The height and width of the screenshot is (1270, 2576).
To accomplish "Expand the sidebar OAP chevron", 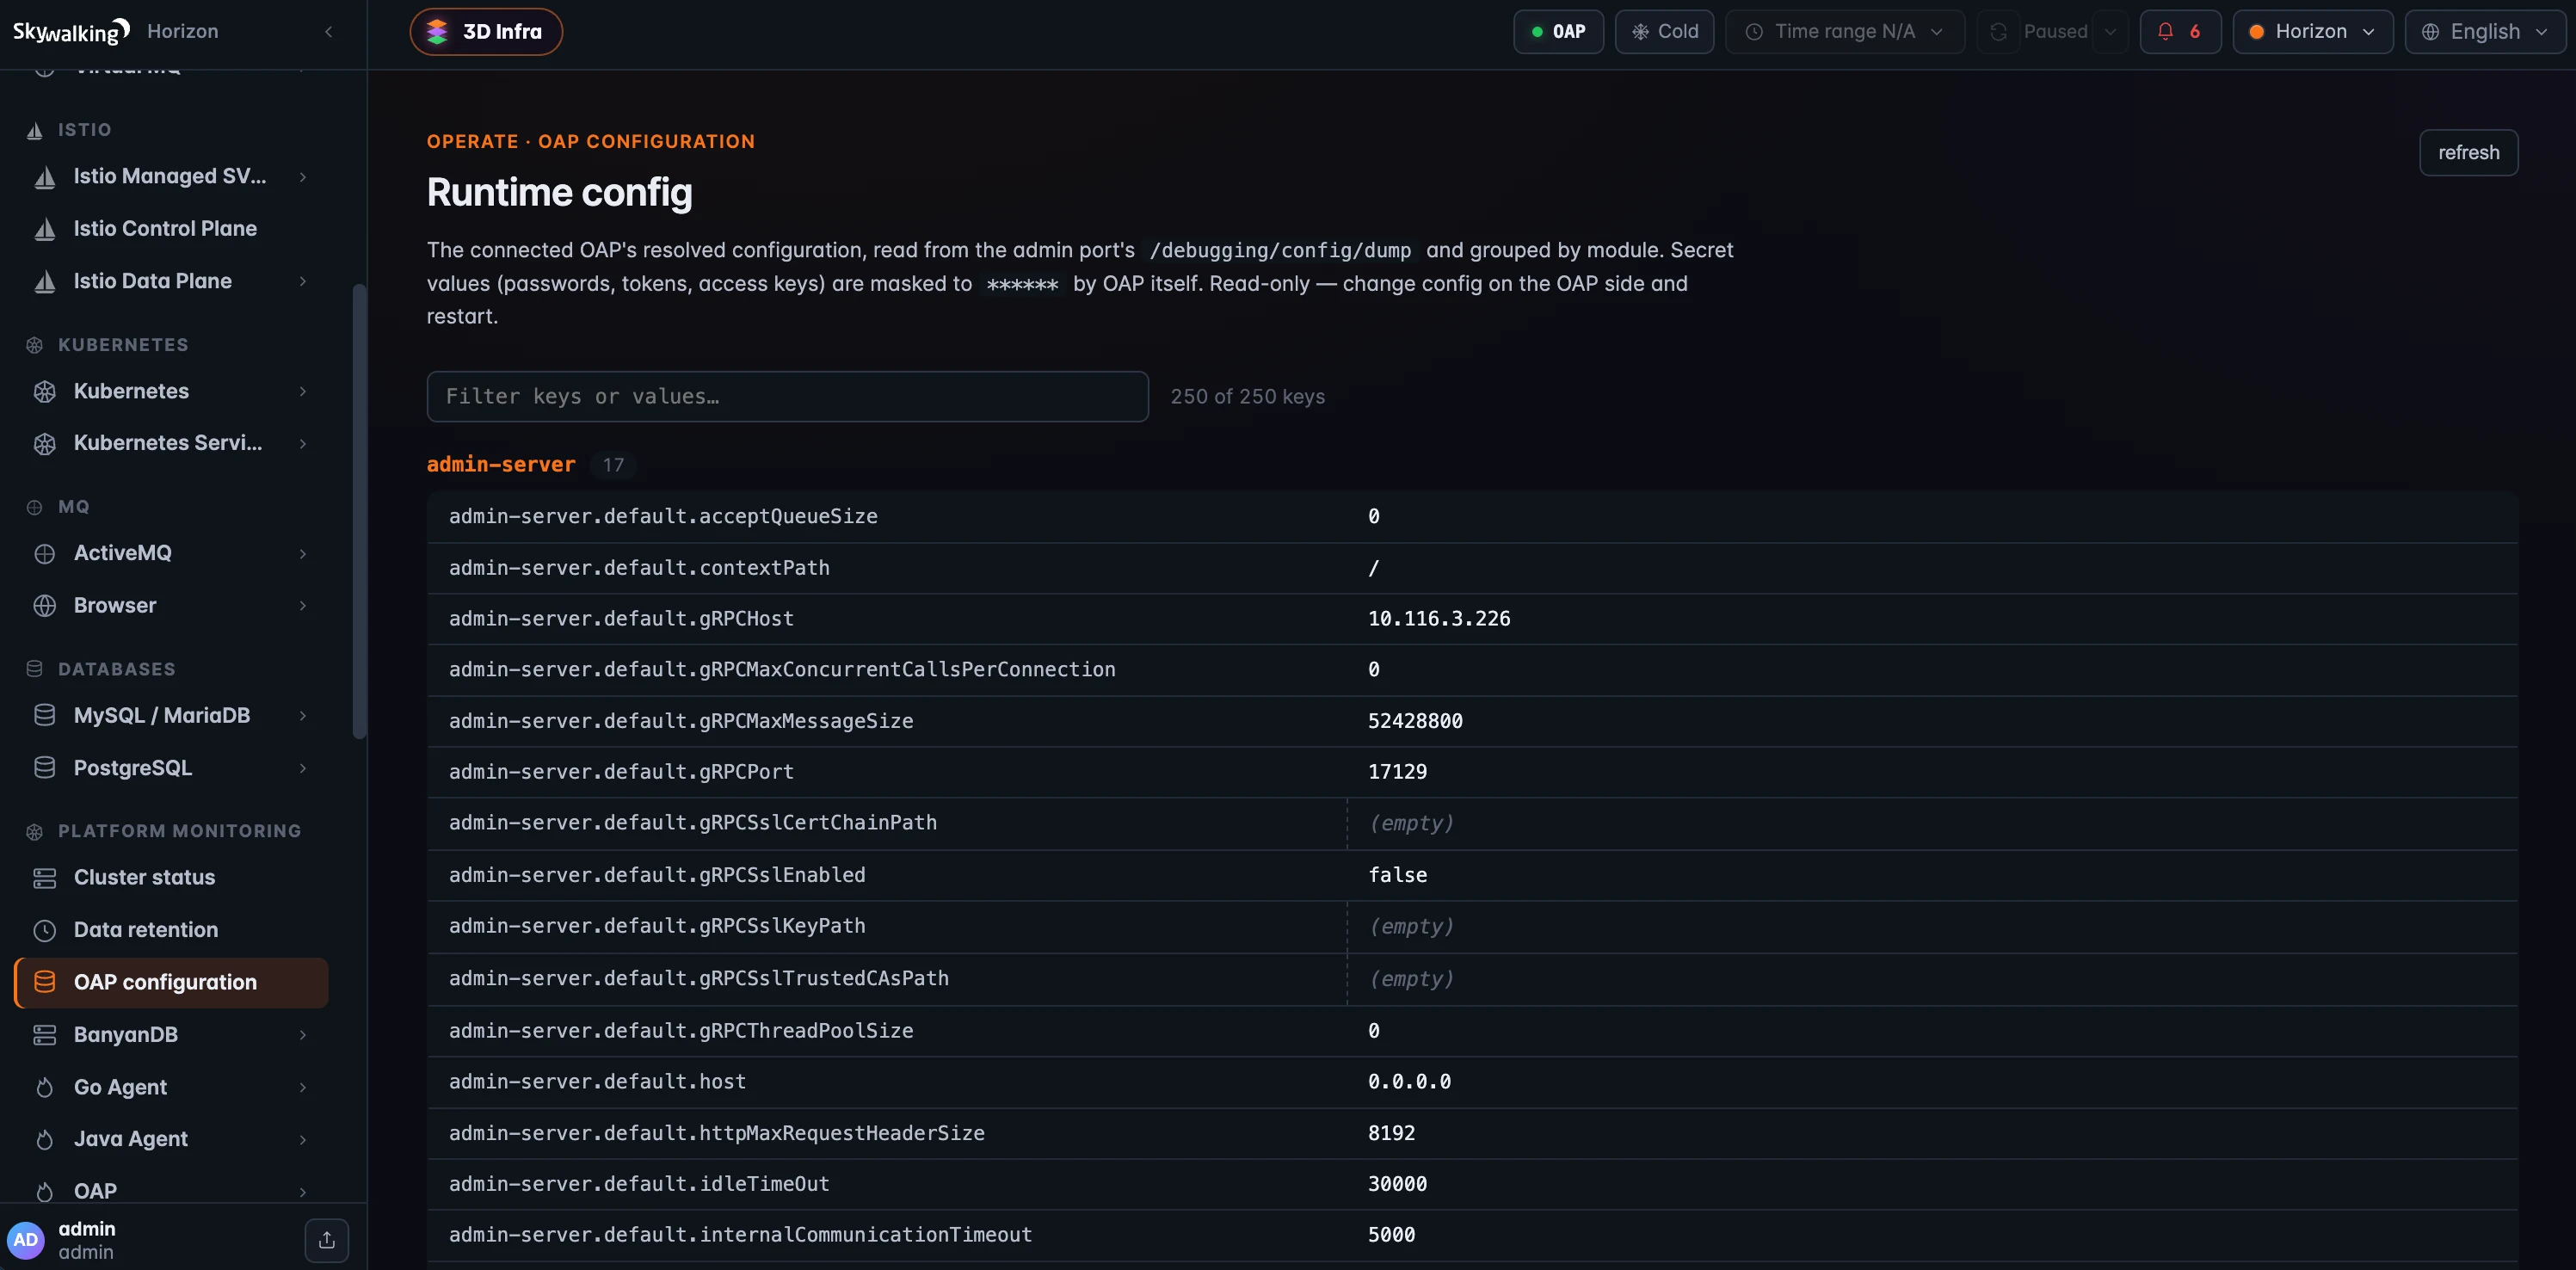I will tap(302, 1192).
